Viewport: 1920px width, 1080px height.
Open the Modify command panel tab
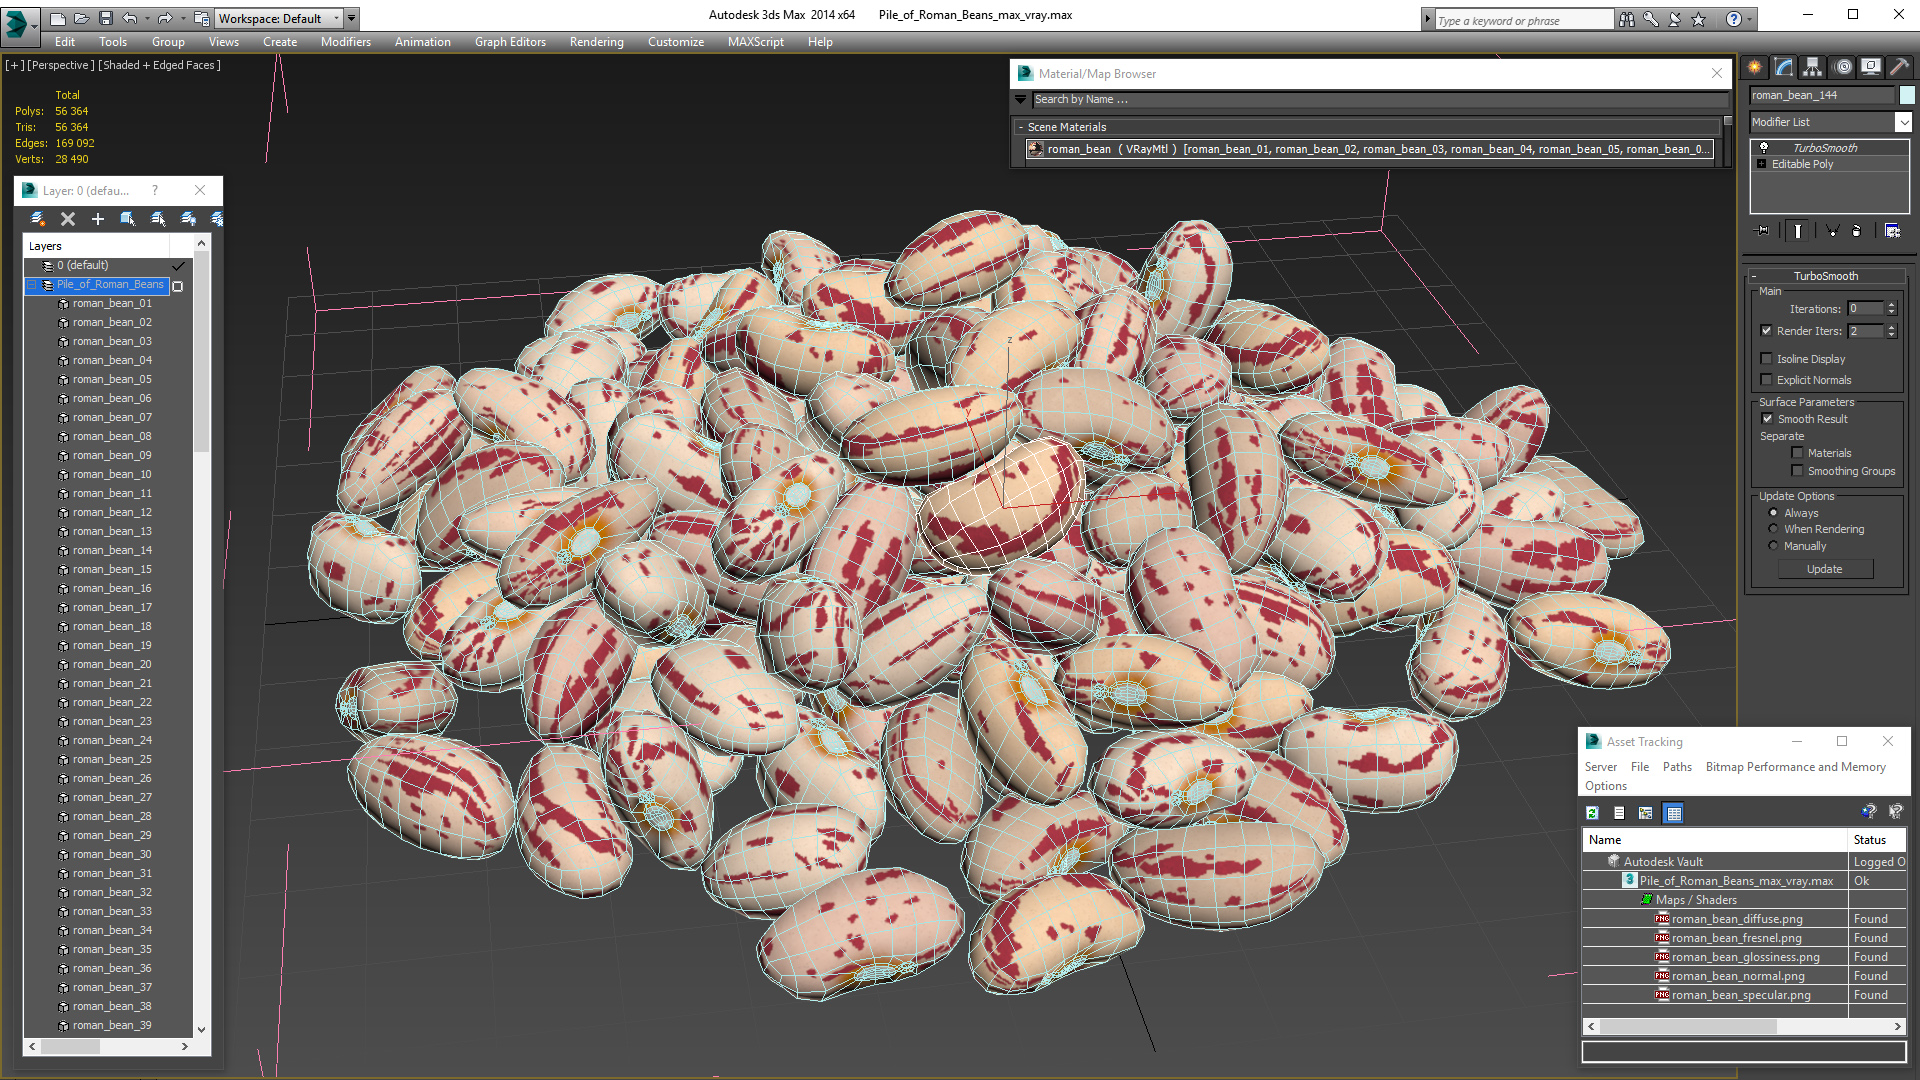[x=1784, y=67]
